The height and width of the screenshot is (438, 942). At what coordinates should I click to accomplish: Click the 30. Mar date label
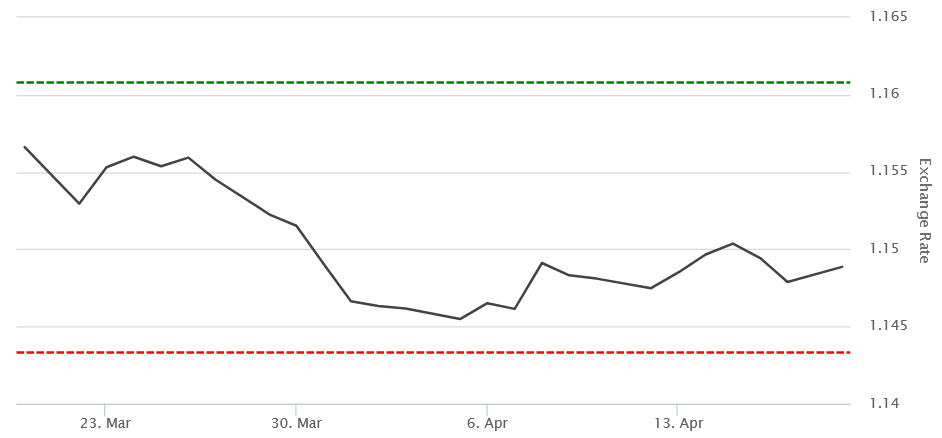296,423
